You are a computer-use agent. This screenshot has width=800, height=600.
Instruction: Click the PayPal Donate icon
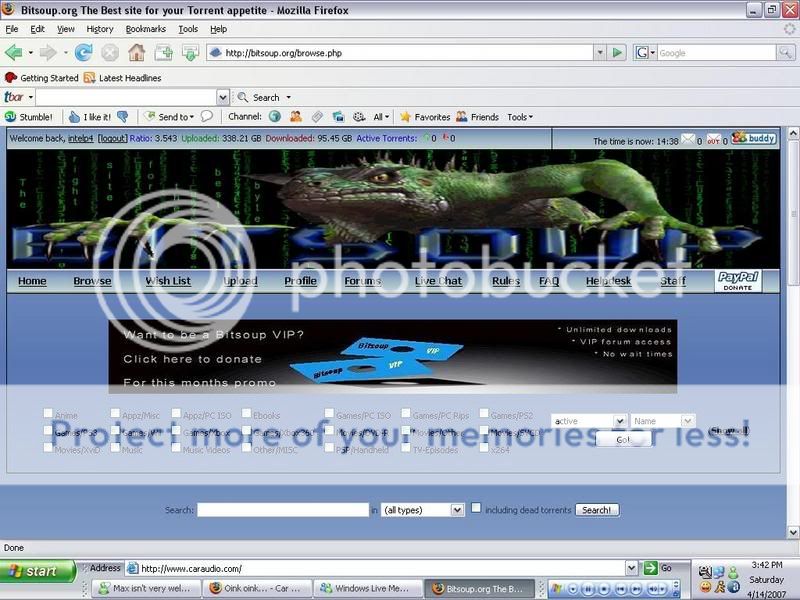[738, 281]
